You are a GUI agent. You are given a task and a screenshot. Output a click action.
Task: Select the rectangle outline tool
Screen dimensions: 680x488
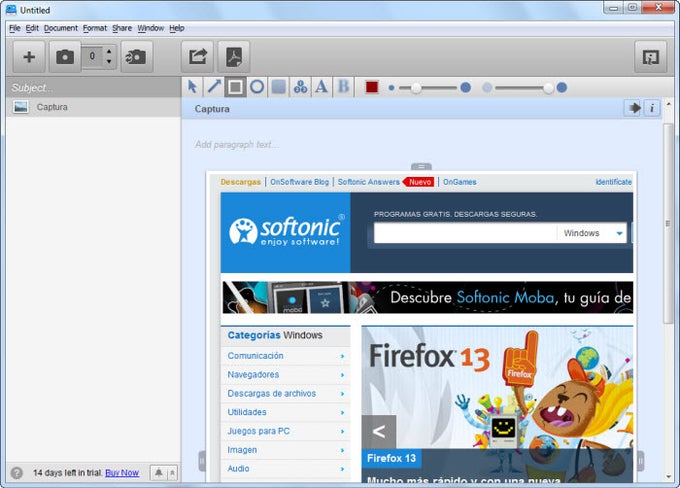235,87
